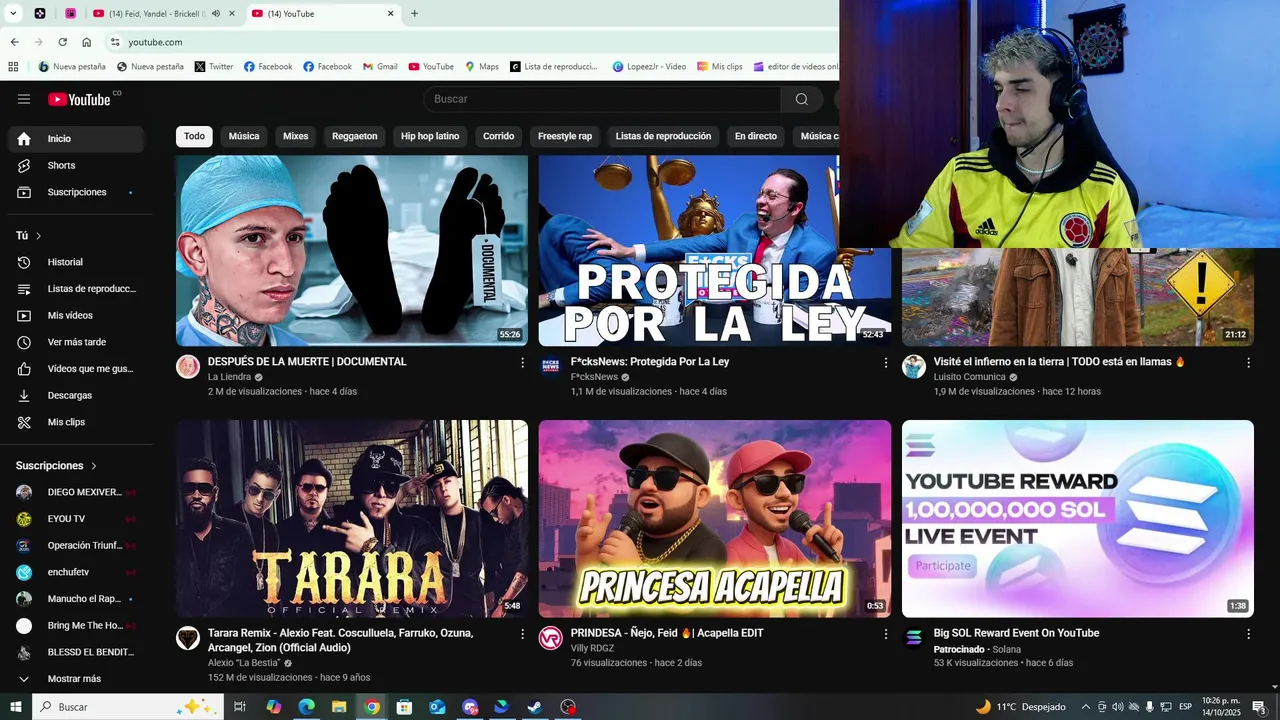Expand the Suscripciones section heading

tap(57, 466)
